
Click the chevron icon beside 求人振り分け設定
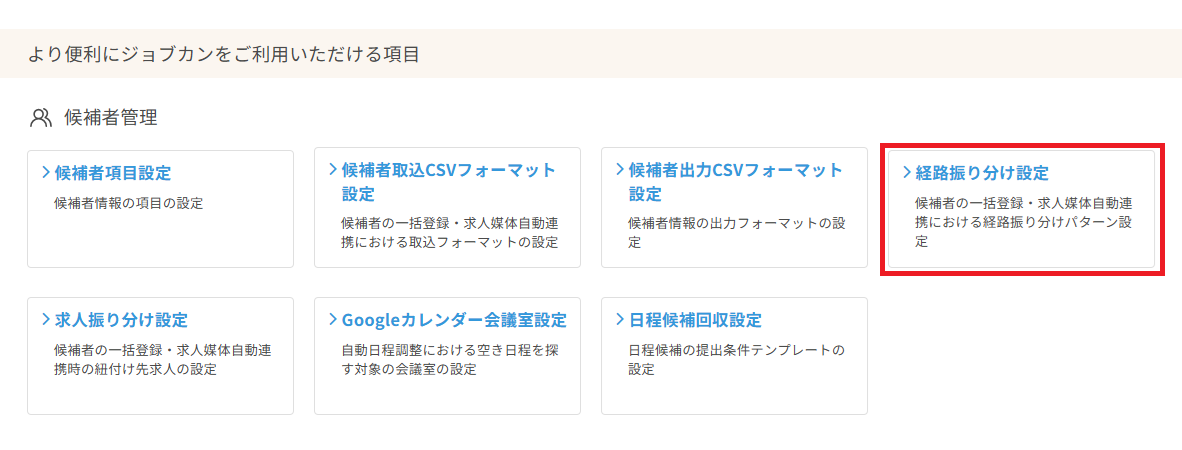(x=46, y=320)
